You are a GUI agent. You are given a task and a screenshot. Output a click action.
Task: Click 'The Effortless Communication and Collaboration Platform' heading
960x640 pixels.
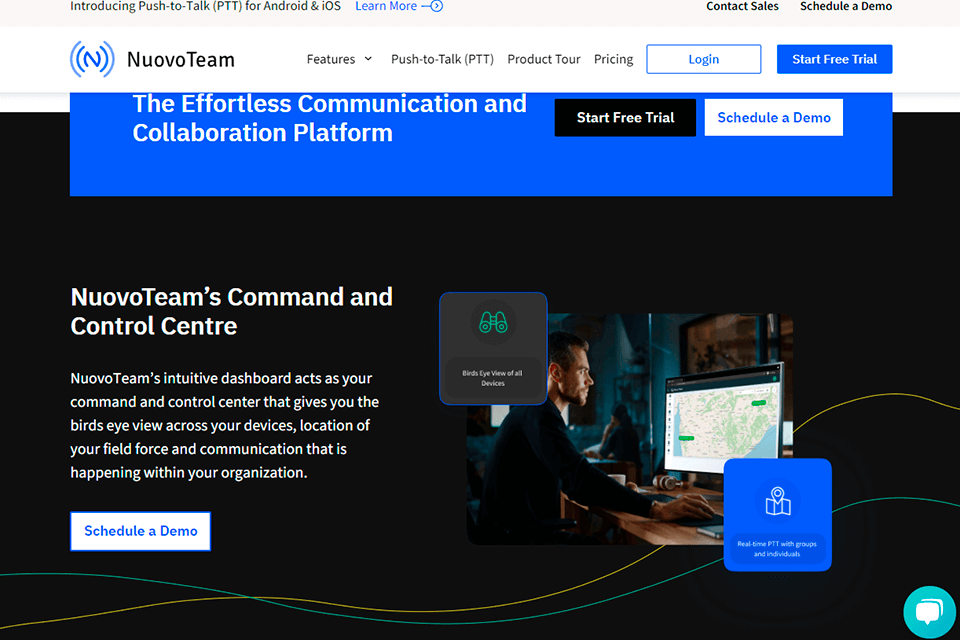coord(329,118)
